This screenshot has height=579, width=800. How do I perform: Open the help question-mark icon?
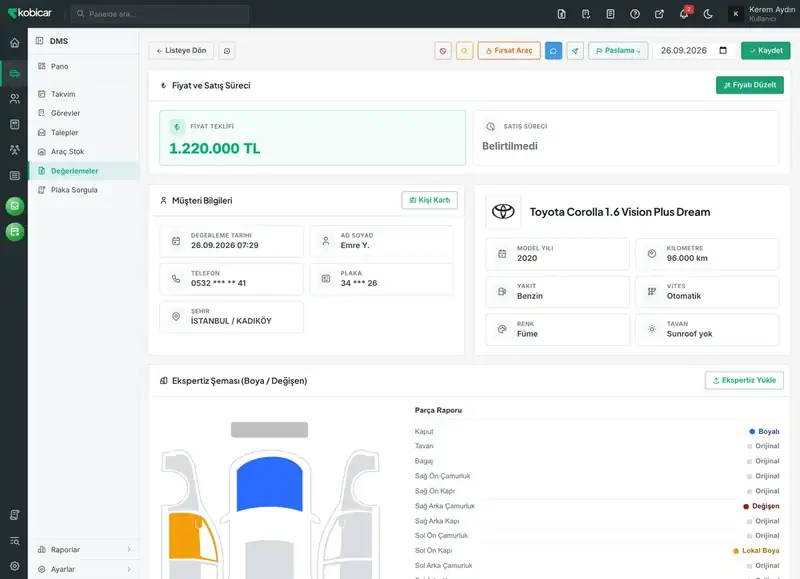pyautogui.click(x=635, y=14)
